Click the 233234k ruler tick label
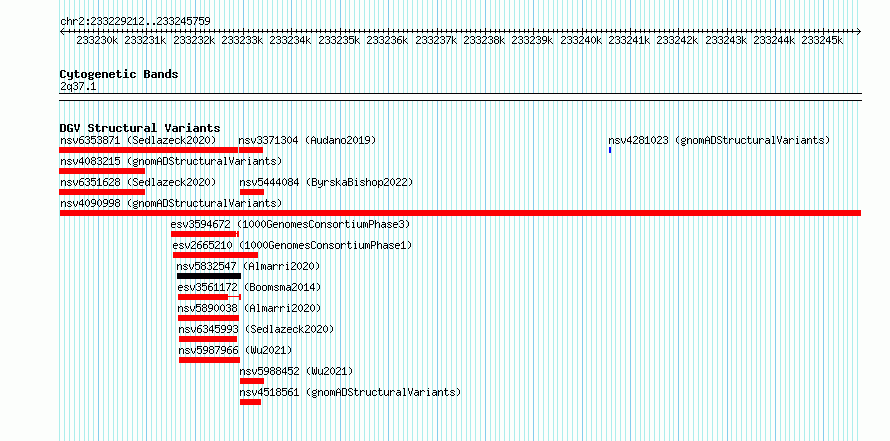Image resolution: width=890 pixels, height=441 pixels. click(291, 41)
